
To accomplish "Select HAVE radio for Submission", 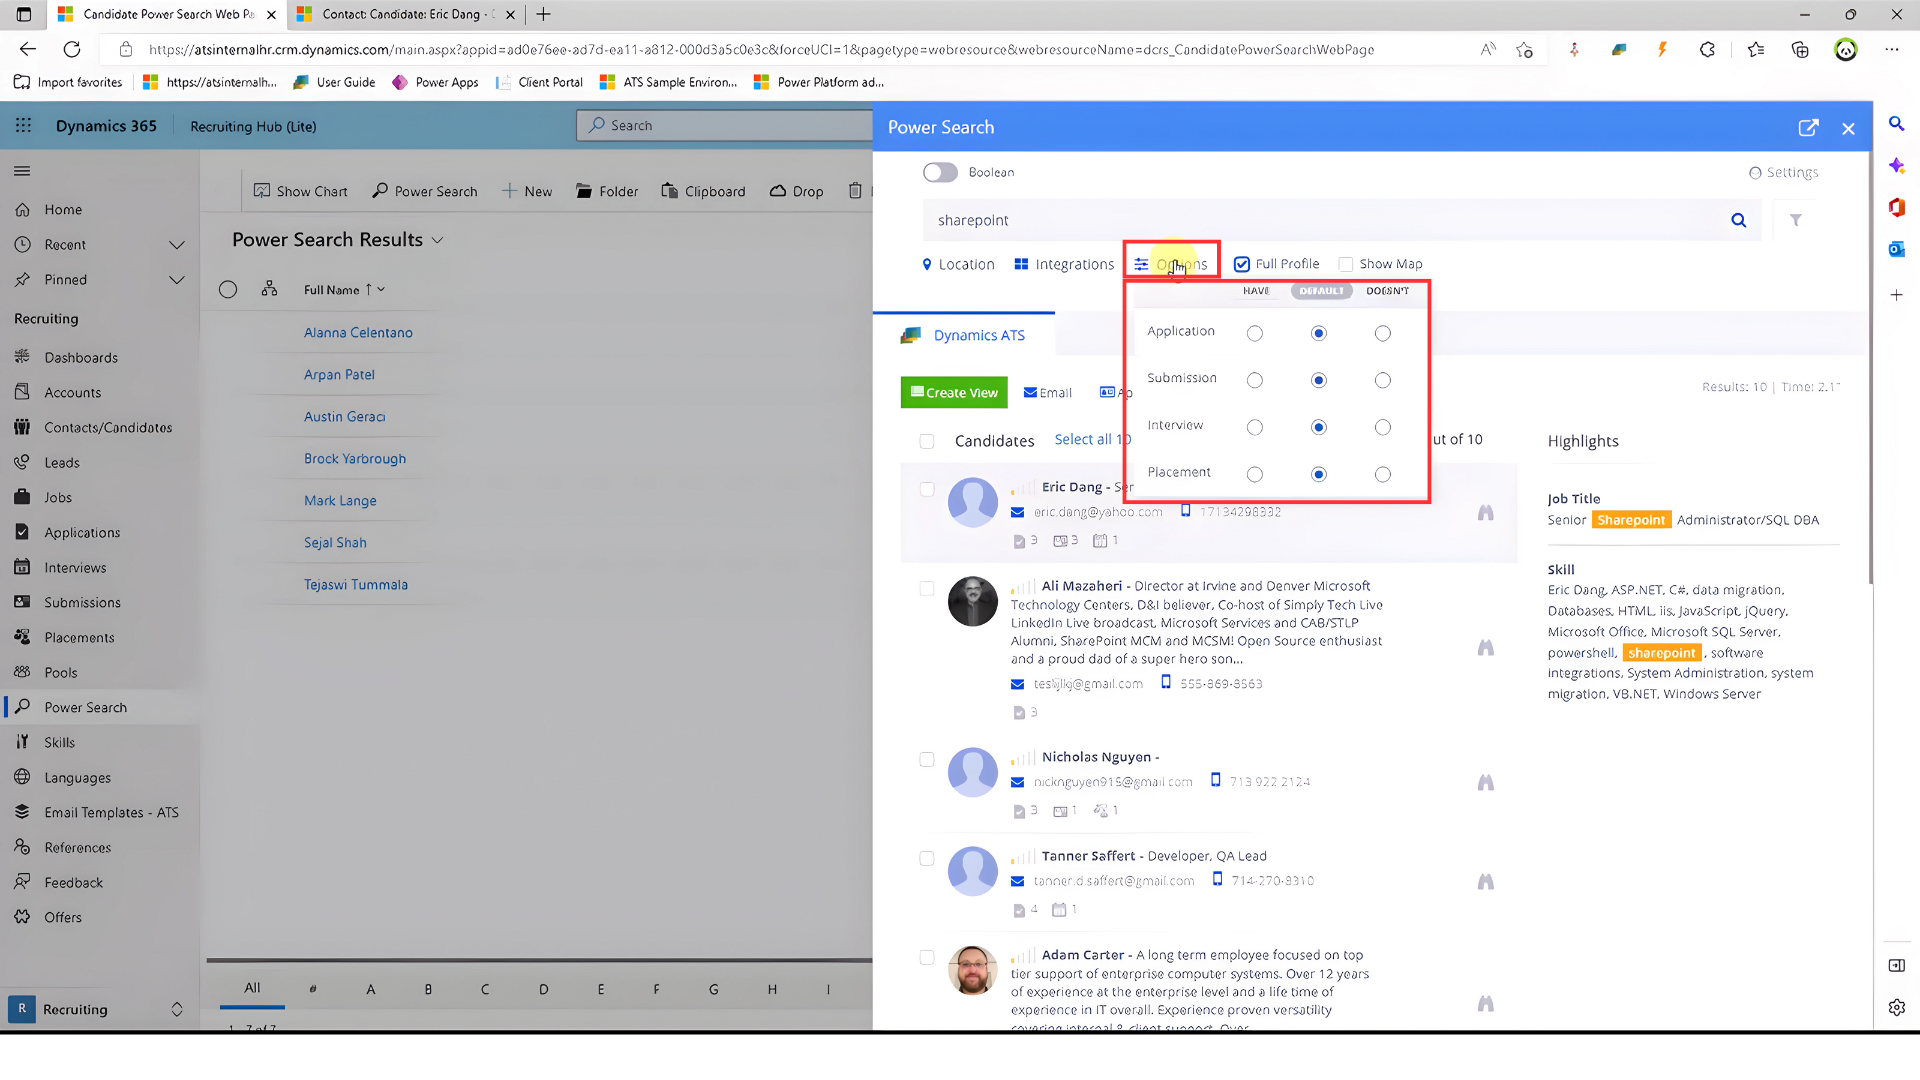I will [1255, 380].
